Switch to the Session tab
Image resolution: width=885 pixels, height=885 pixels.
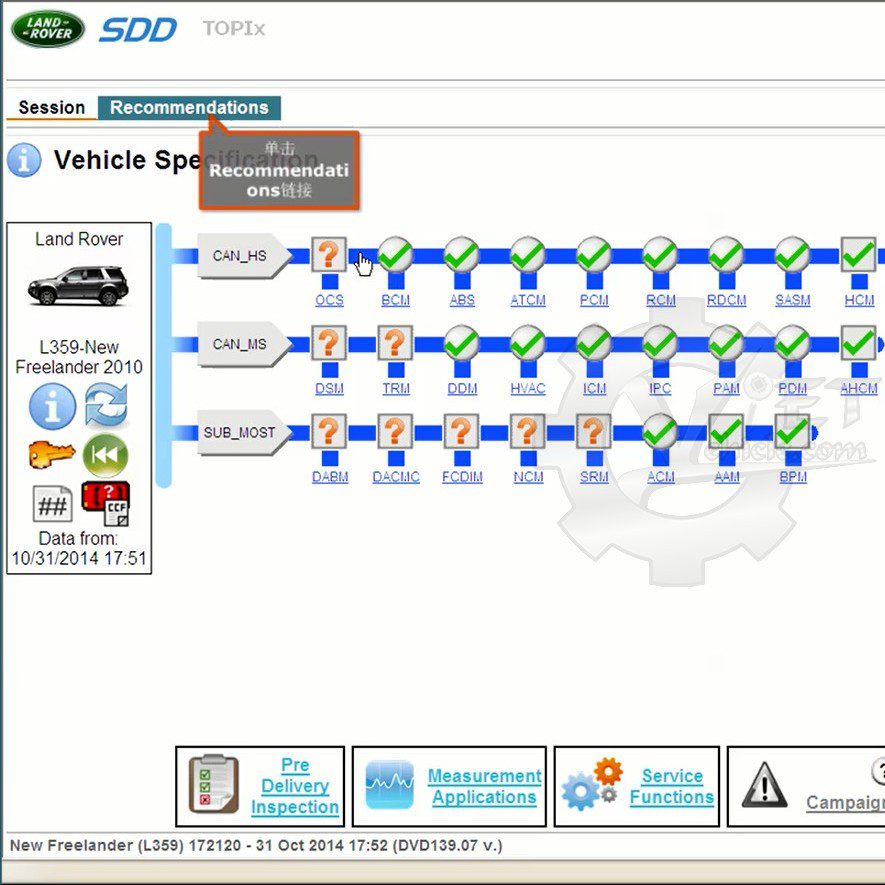pyautogui.click(x=52, y=107)
